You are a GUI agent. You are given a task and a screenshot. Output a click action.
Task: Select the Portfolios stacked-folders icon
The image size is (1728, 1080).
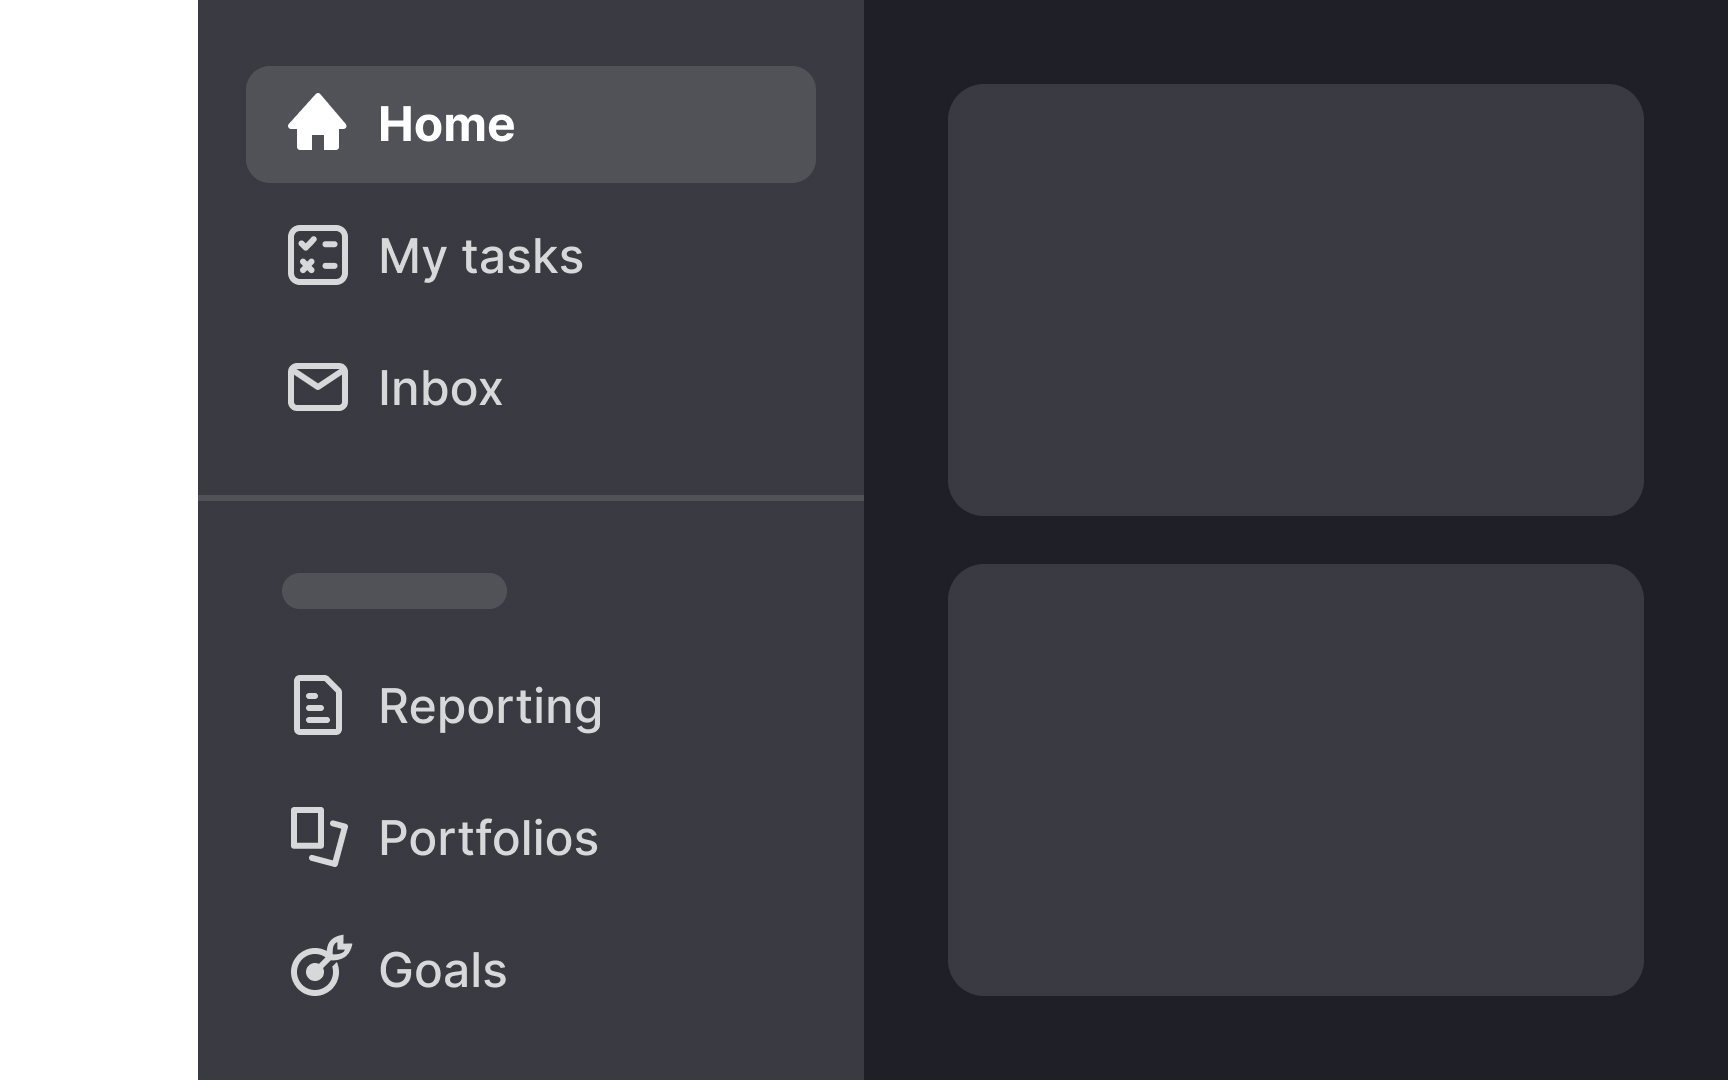(318, 838)
